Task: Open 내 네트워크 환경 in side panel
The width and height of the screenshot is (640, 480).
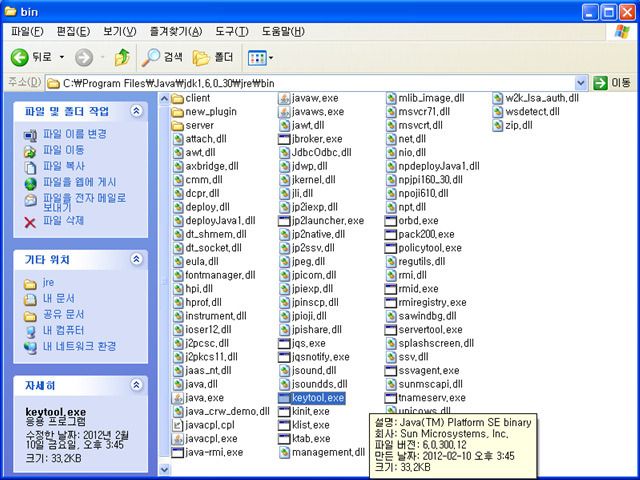Action: pyautogui.click(x=80, y=347)
